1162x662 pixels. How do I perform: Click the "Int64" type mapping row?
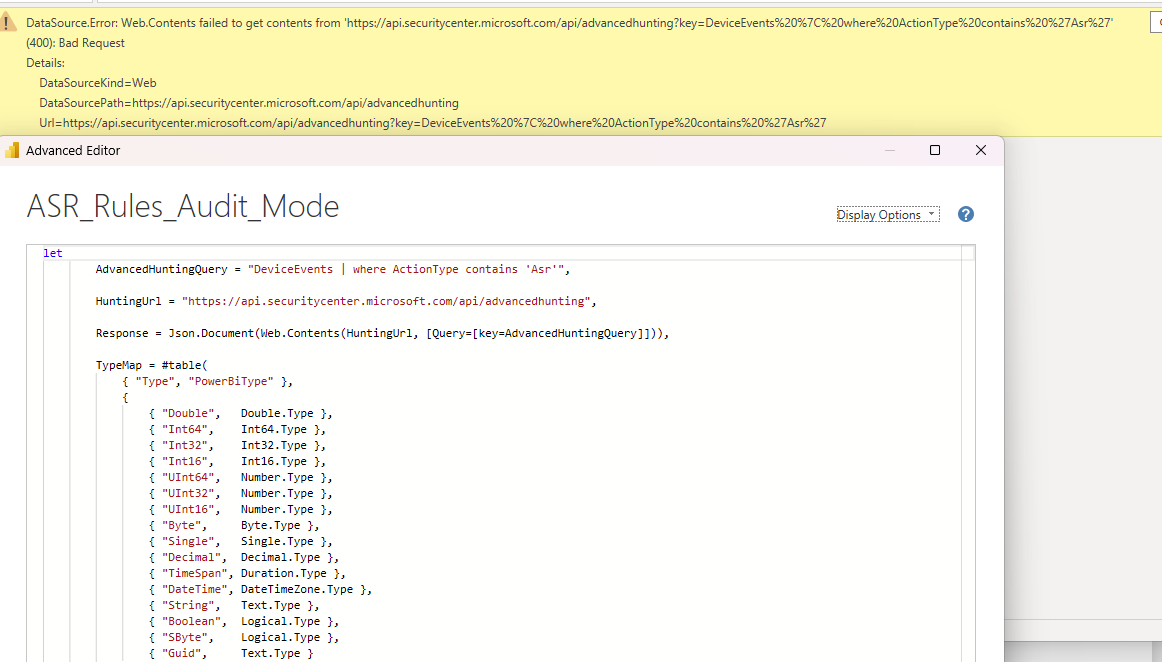237,429
